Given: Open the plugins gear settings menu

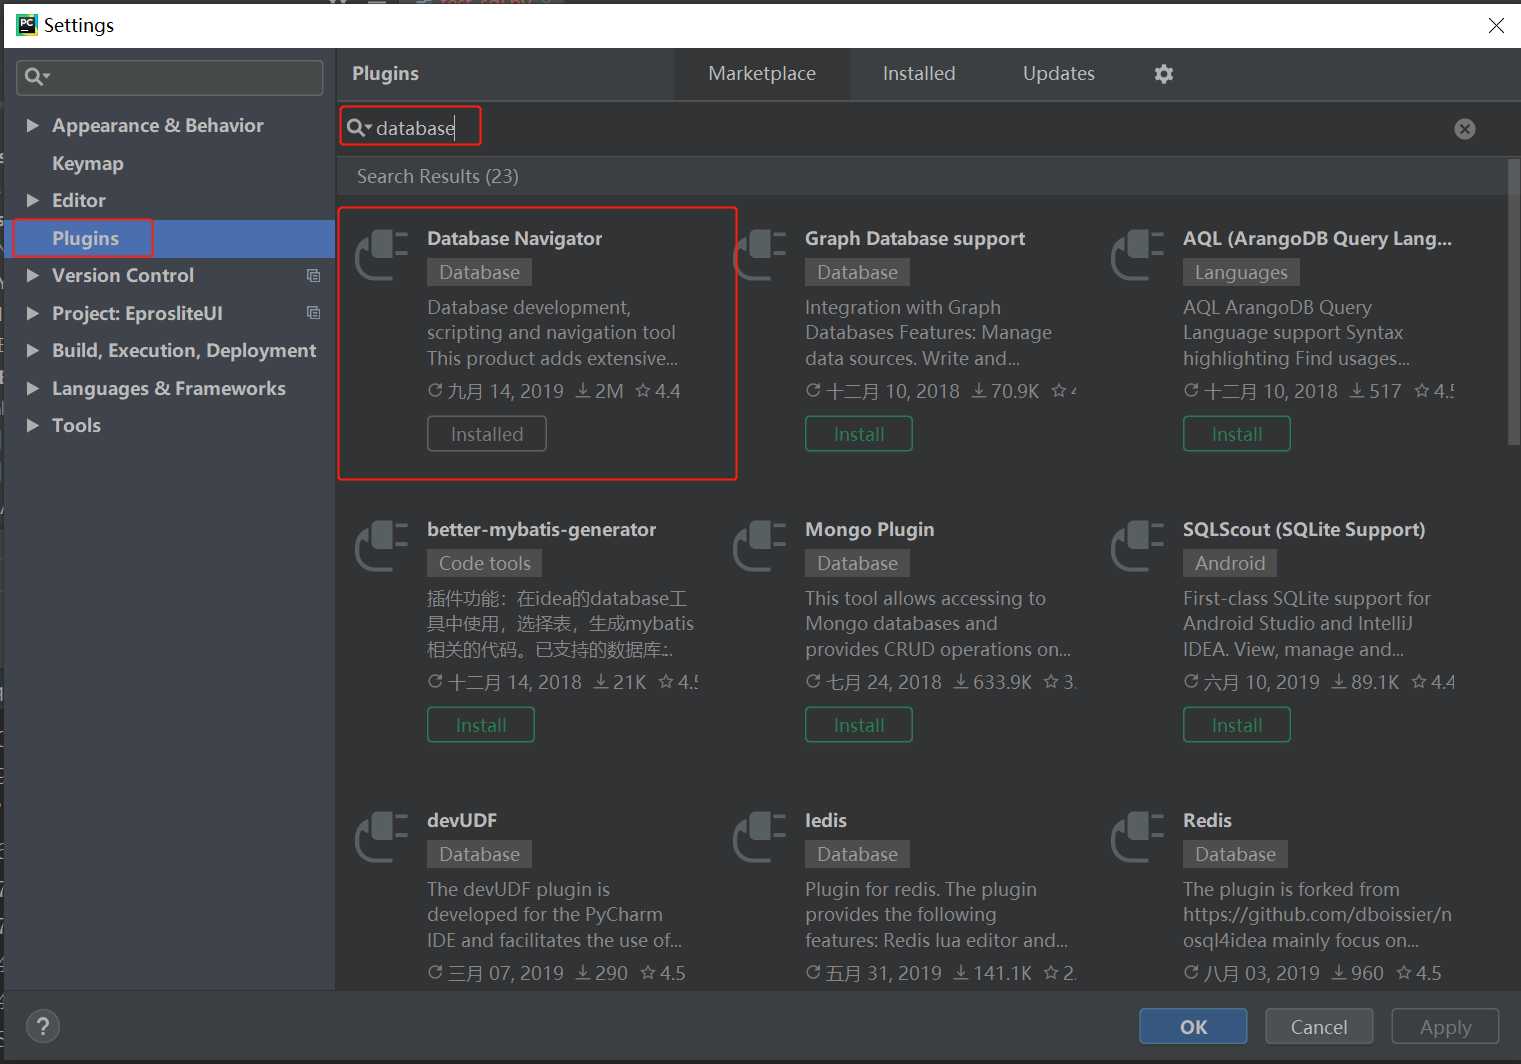Looking at the screenshot, I should [x=1163, y=74].
